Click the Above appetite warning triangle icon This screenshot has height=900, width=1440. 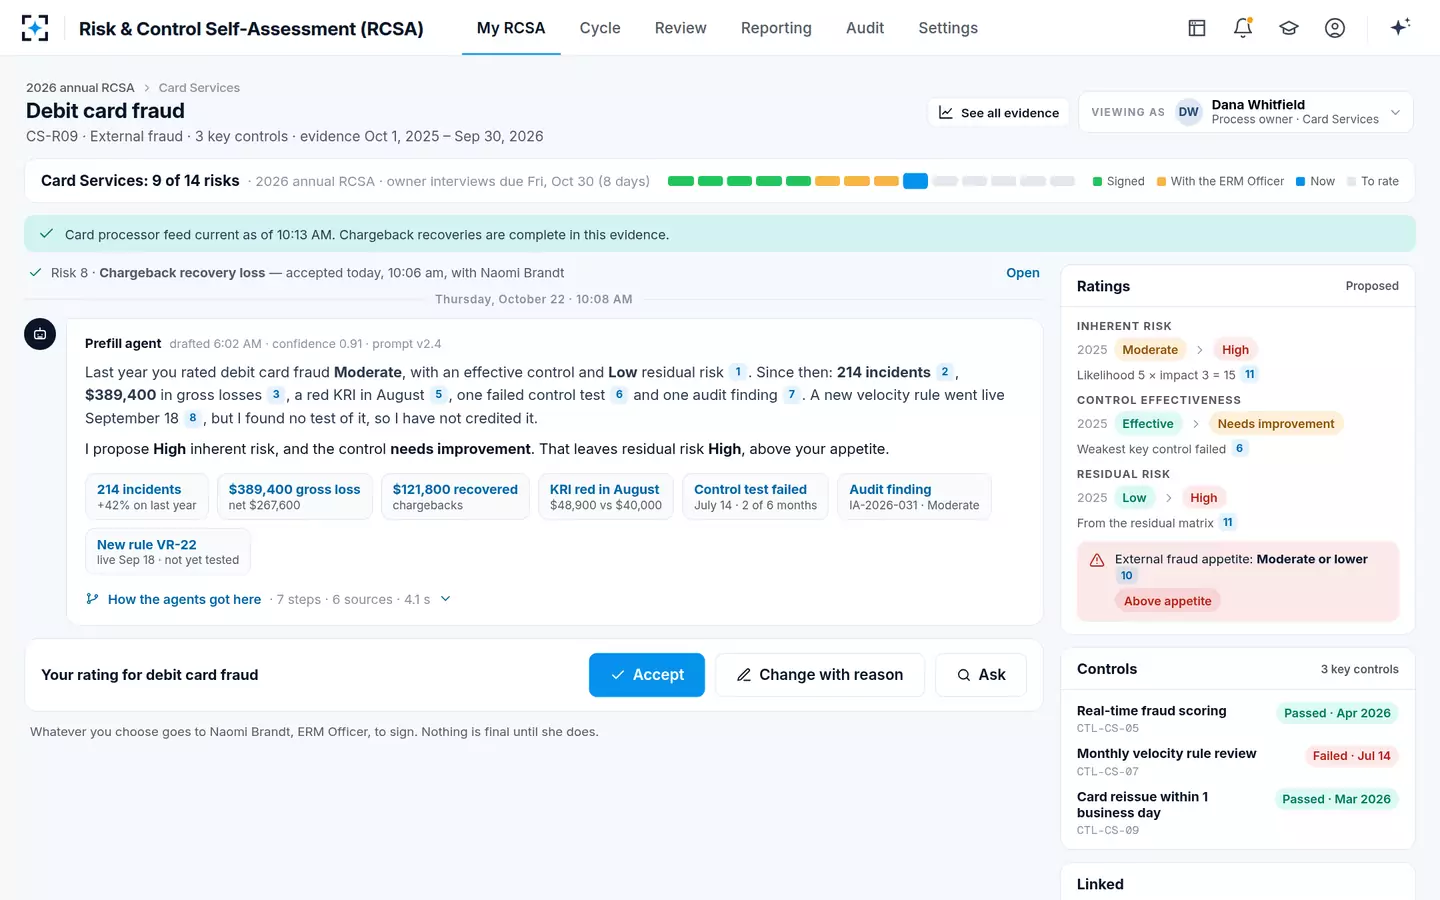pos(1097,560)
